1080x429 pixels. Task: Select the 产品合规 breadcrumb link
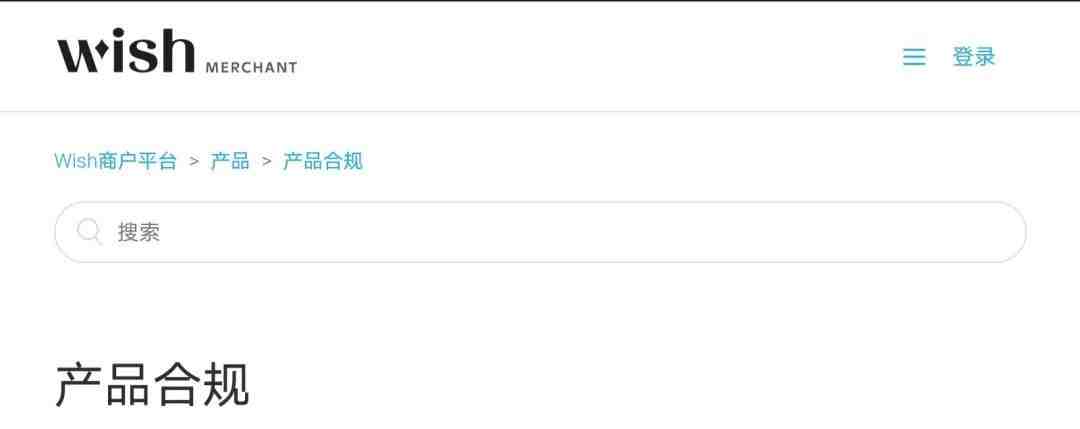(323, 162)
